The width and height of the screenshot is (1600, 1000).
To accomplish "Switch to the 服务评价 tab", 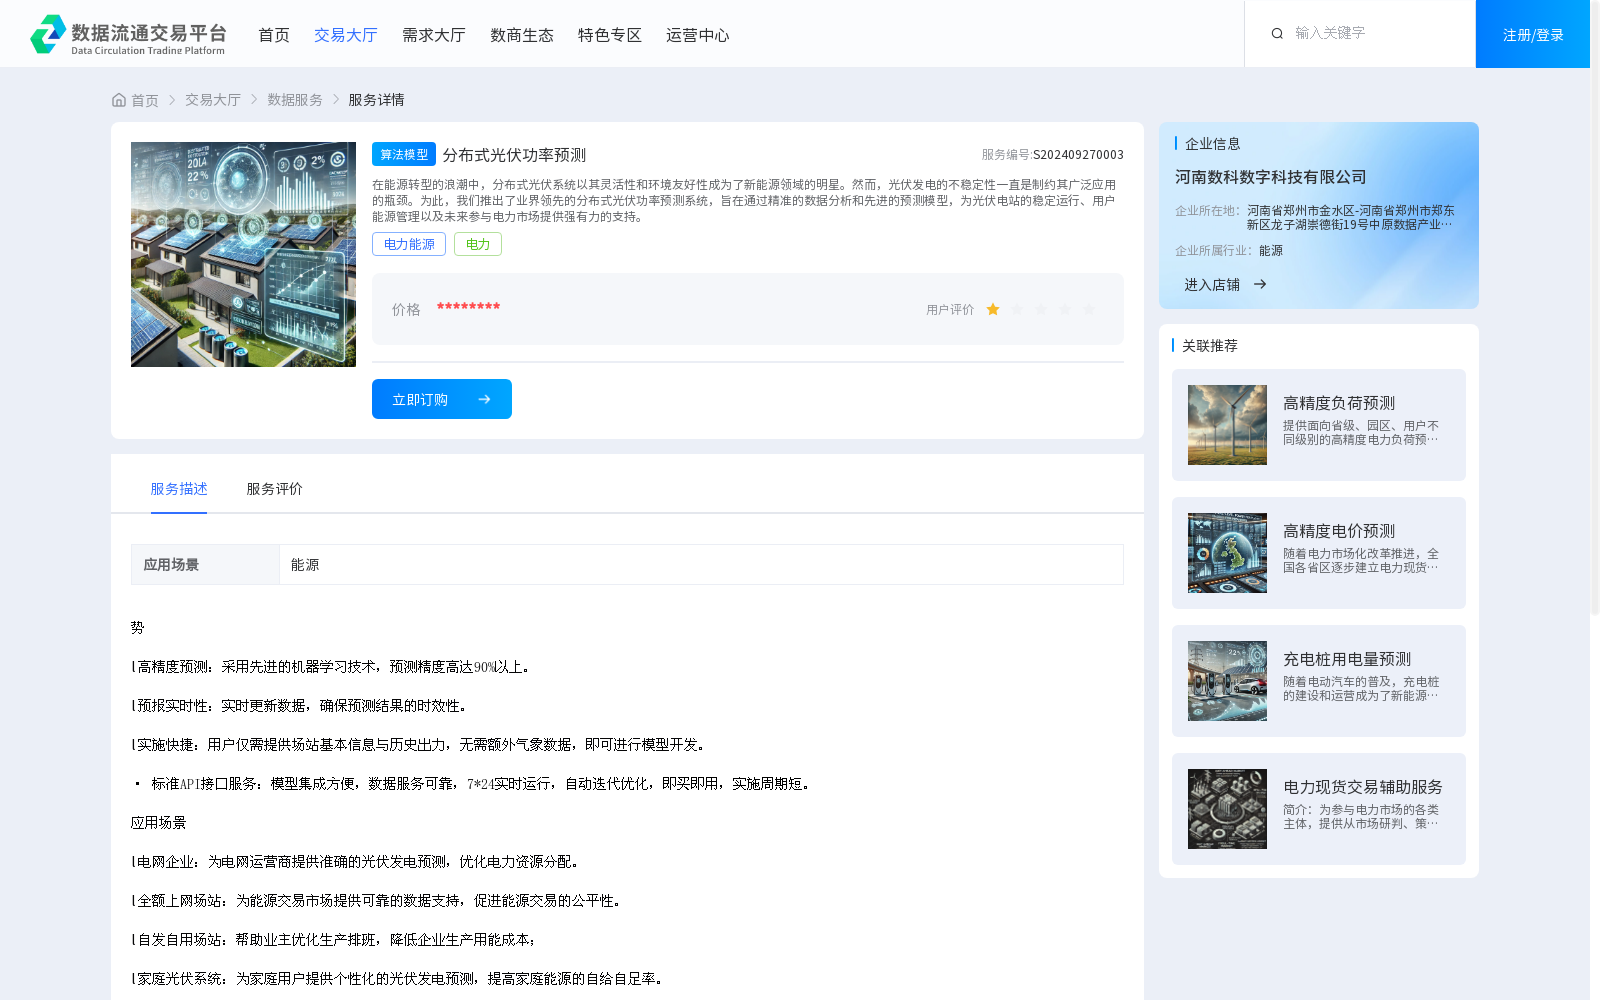I will pos(274,489).
